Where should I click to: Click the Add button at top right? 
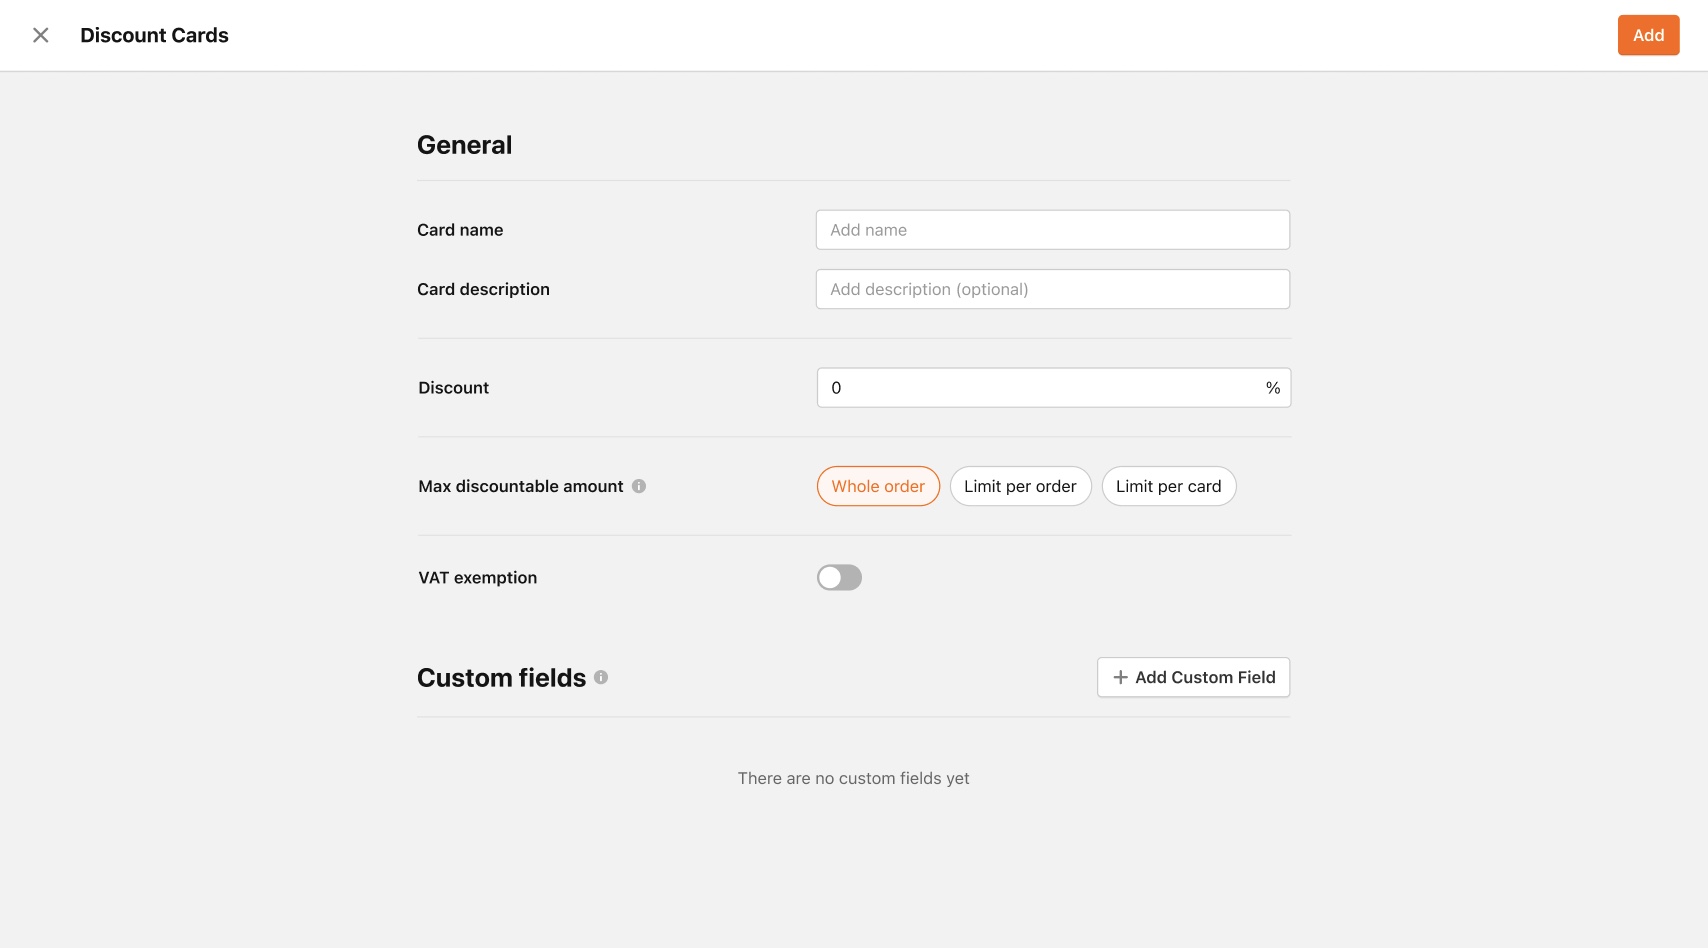pyautogui.click(x=1648, y=35)
